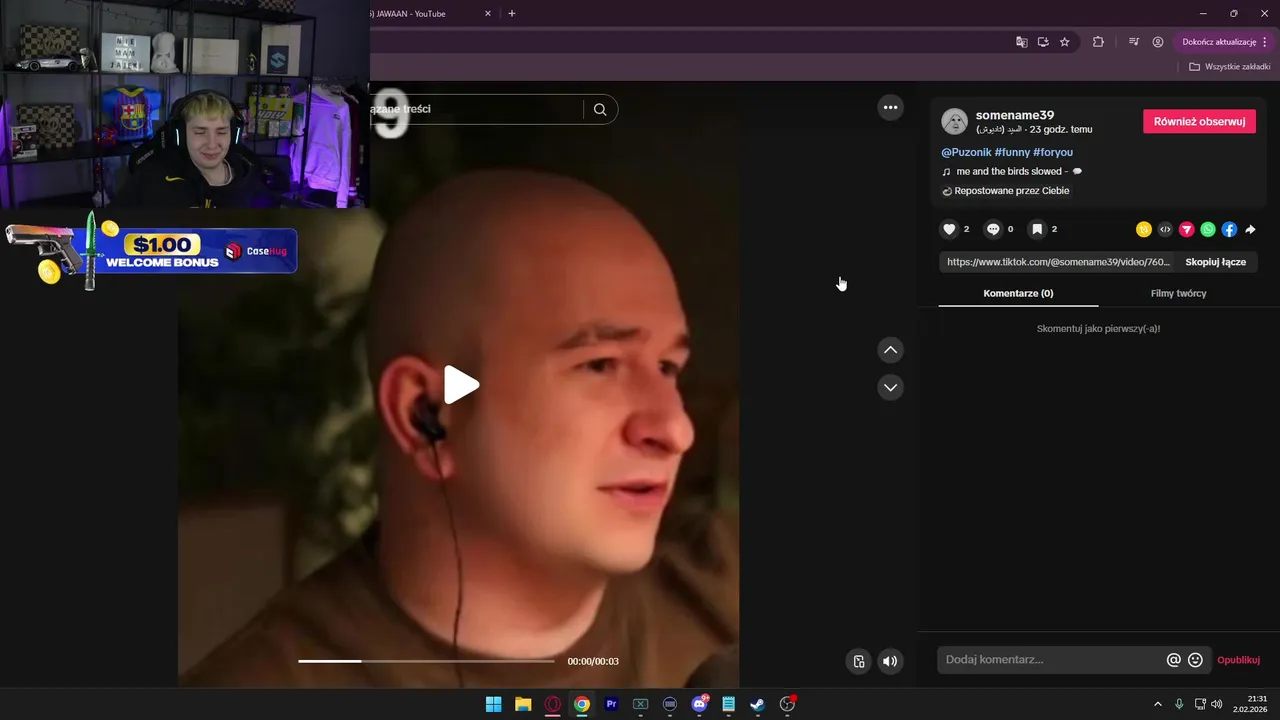Show hidden tray icons chevron
Viewport: 1280px width, 720px height.
(x=1158, y=704)
